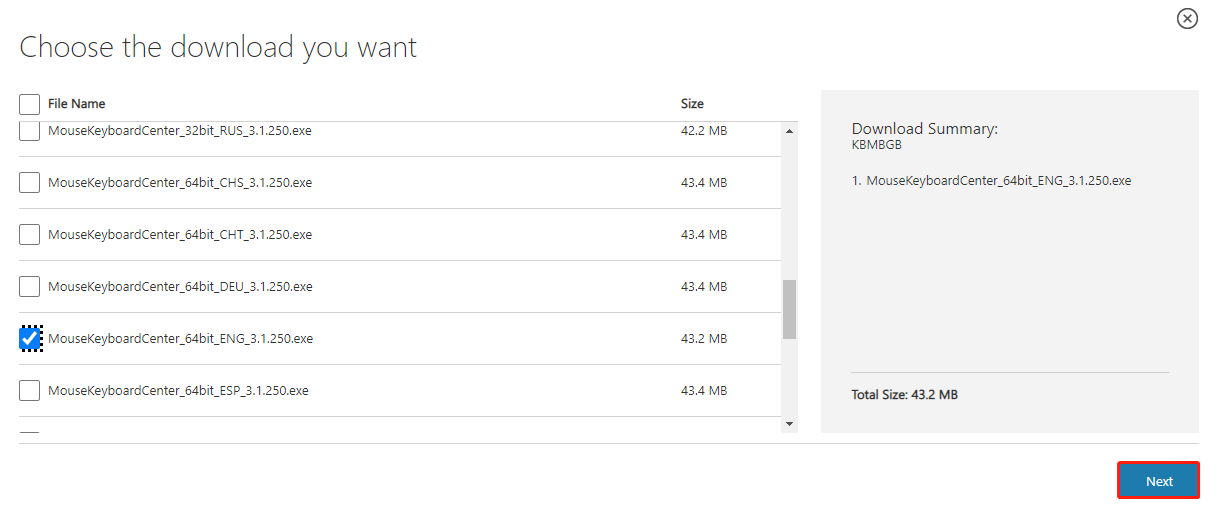
Task: Toggle the select-all File Name checkbox
Action: (30, 104)
